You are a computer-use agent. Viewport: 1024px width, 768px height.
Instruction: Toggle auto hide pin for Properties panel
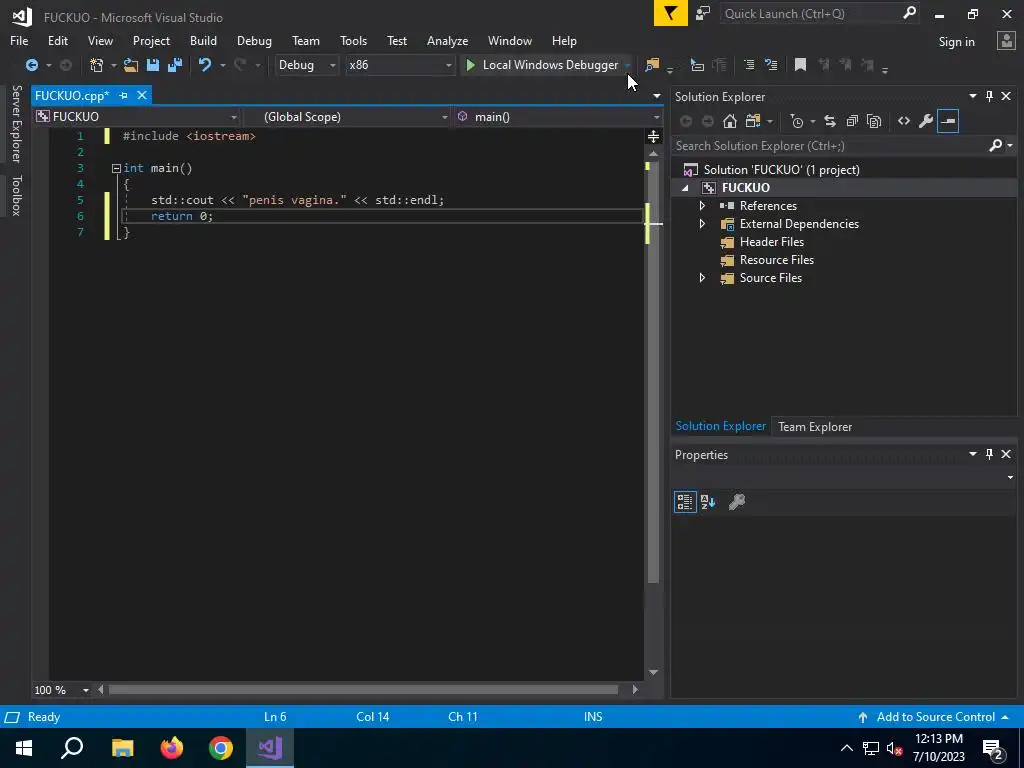click(989, 454)
